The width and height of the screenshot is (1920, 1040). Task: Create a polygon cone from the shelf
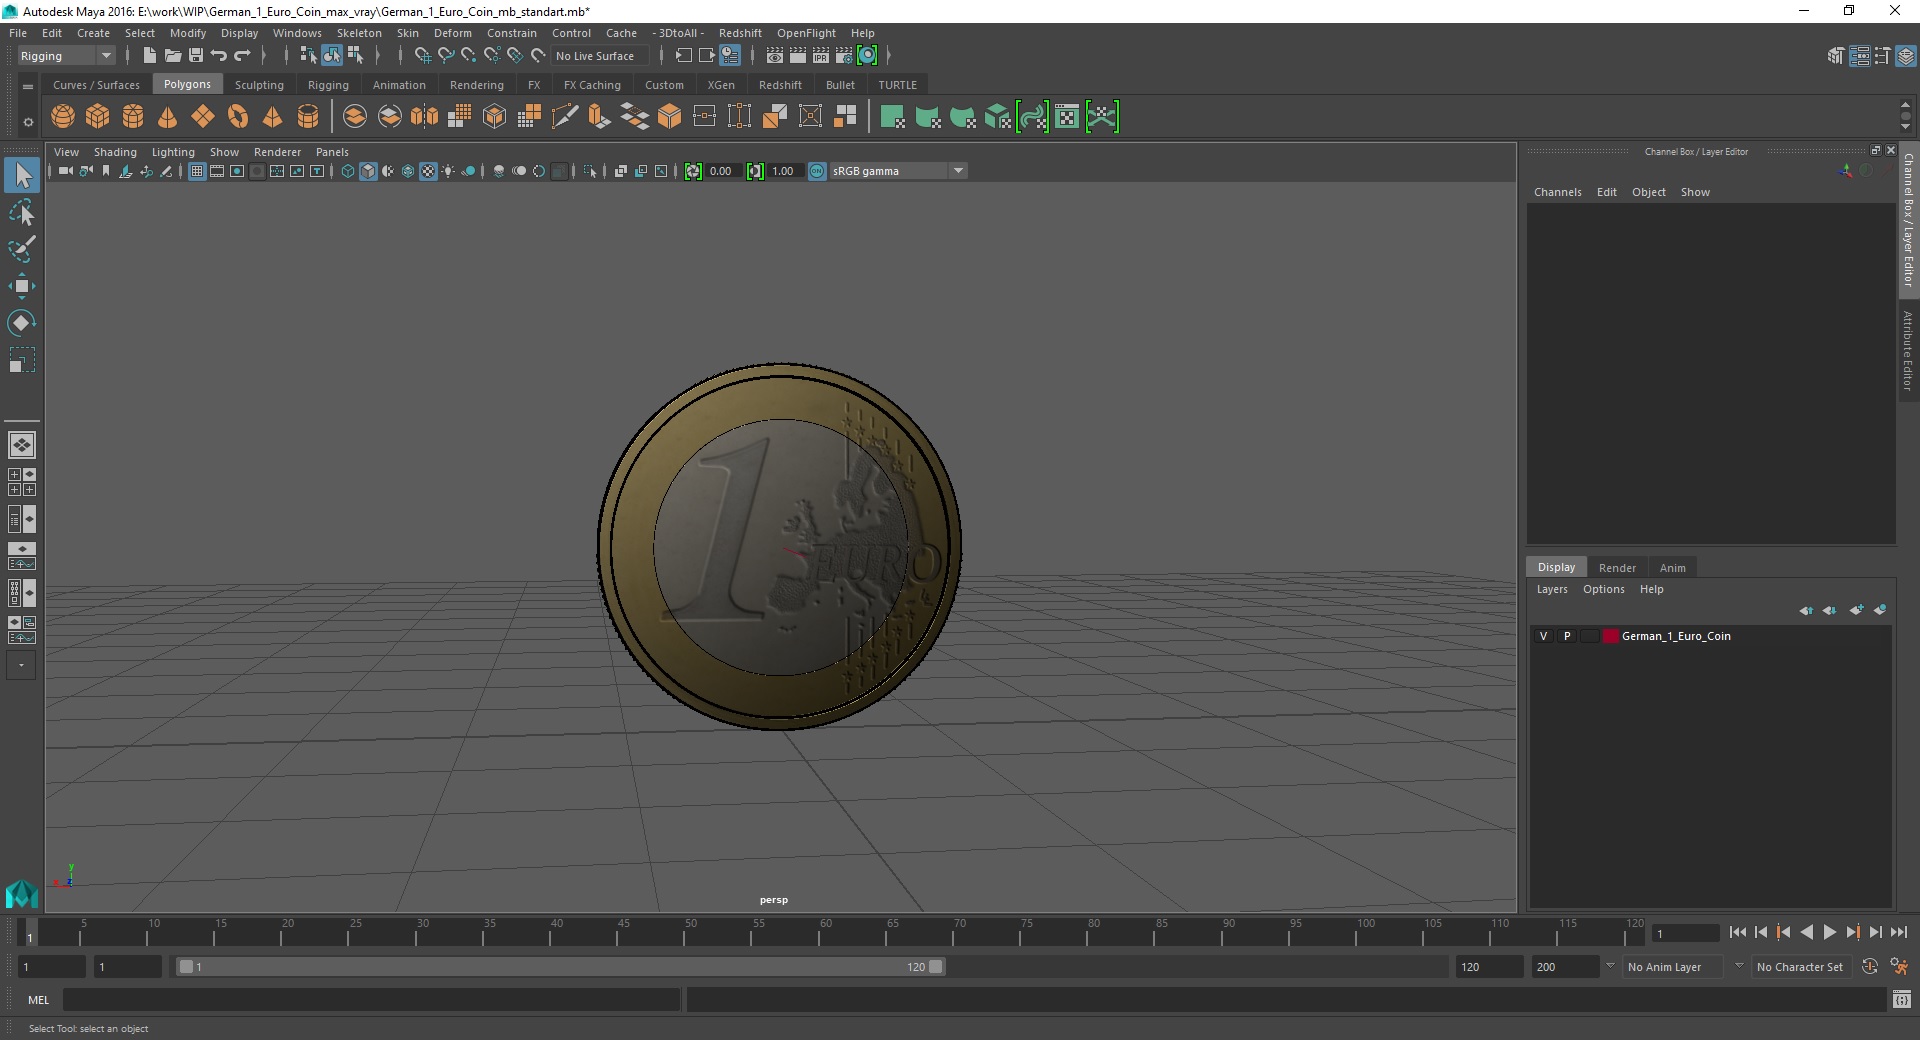[x=168, y=117]
